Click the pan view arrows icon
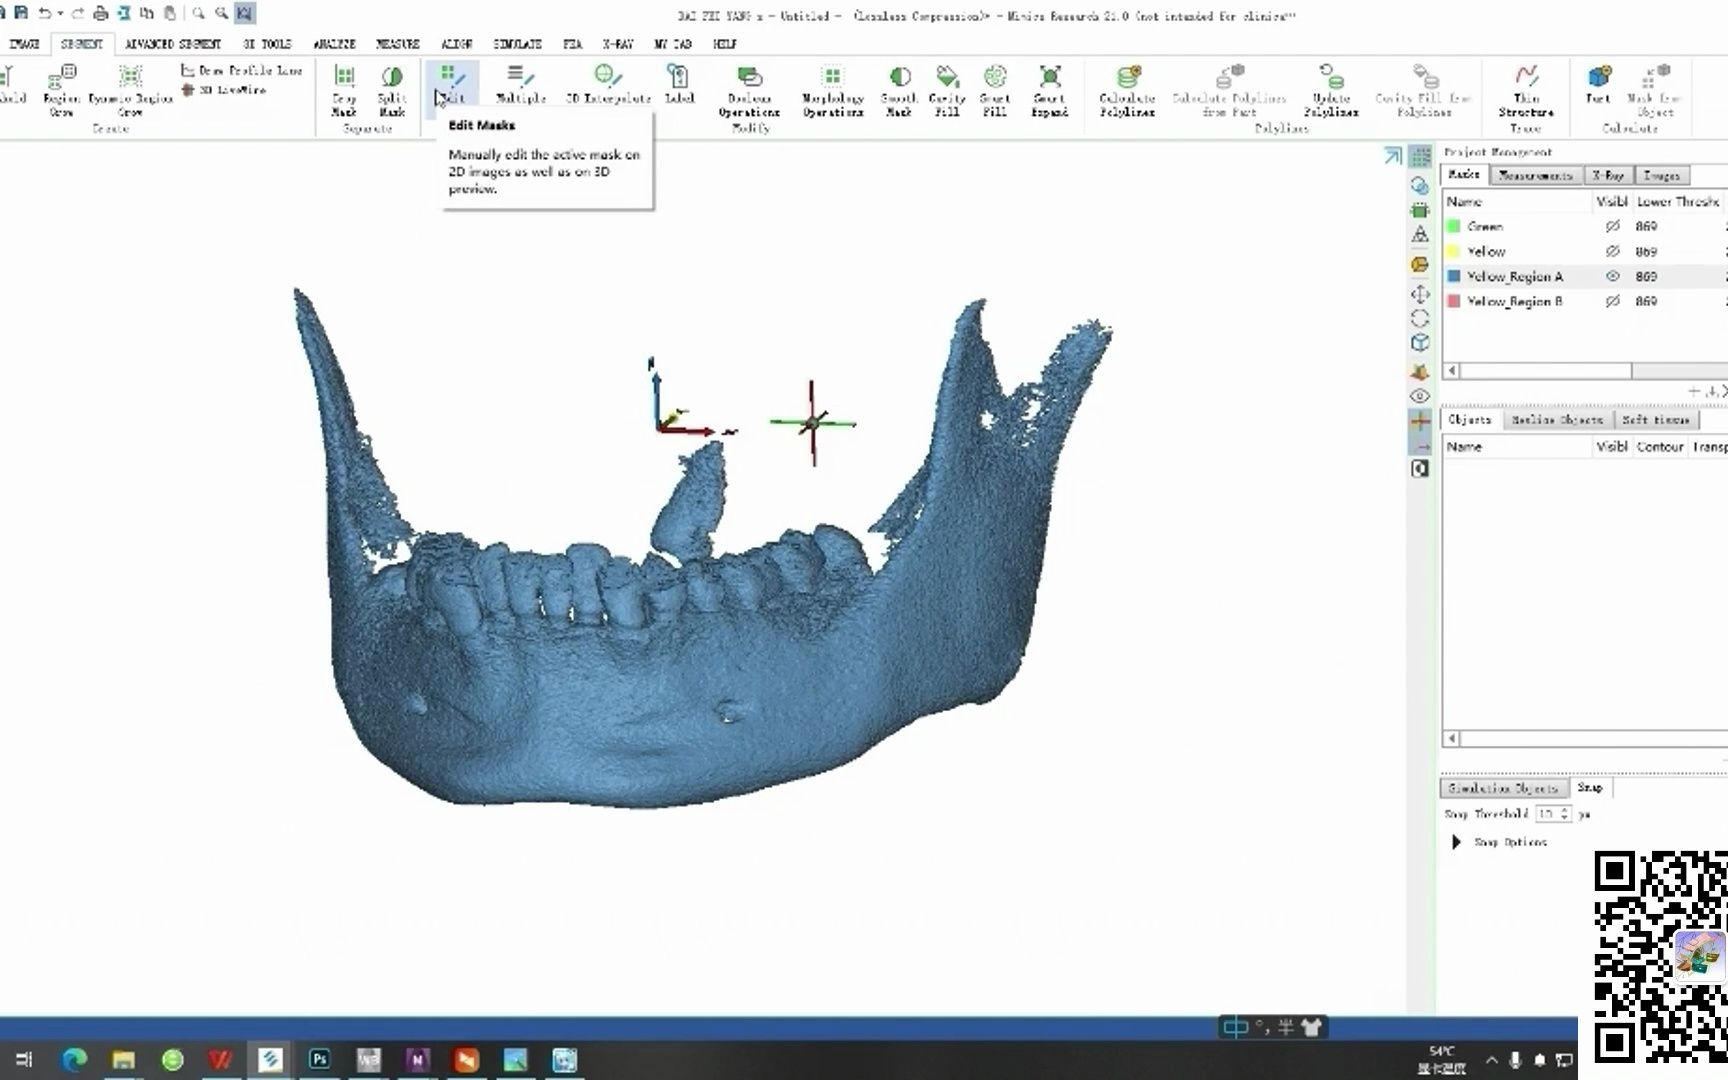Viewport: 1728px width, 1080px height. (x=1420, y=294)
